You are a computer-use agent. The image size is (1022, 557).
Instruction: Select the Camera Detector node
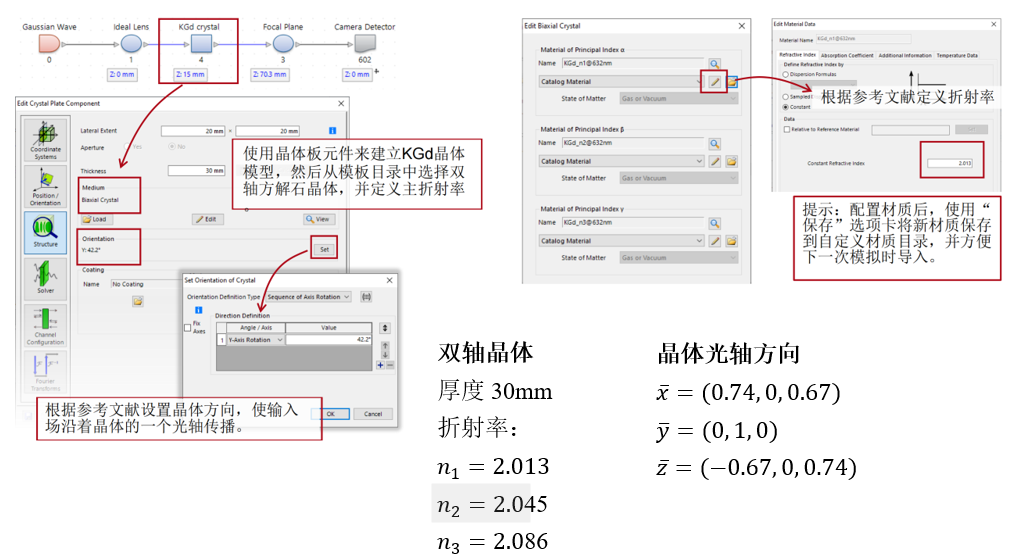click(364, 44)
